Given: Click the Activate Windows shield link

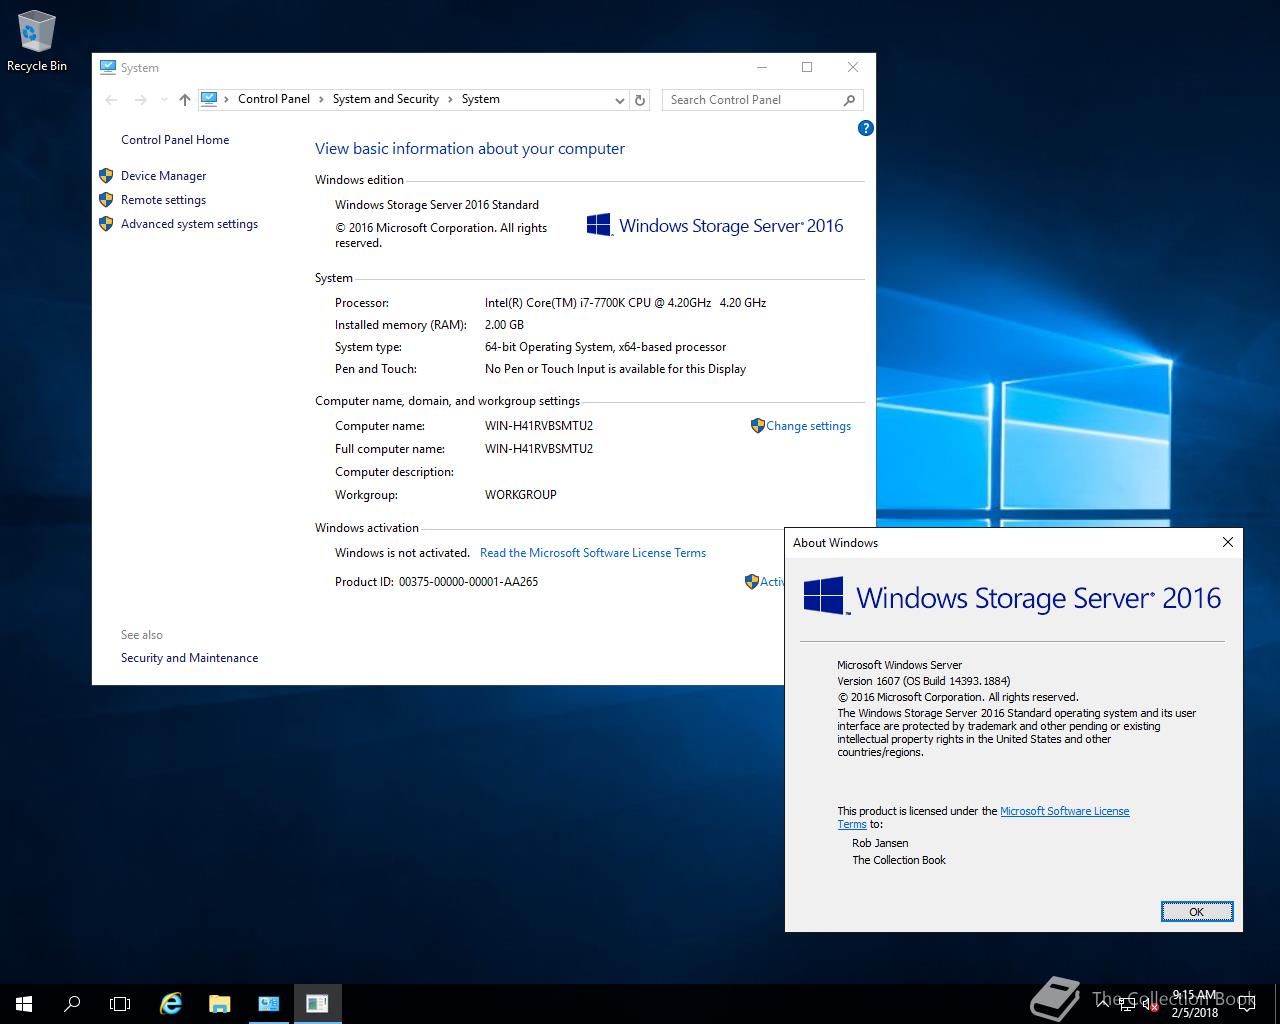Looking at the screenshot, I should [x=765, y=581].
